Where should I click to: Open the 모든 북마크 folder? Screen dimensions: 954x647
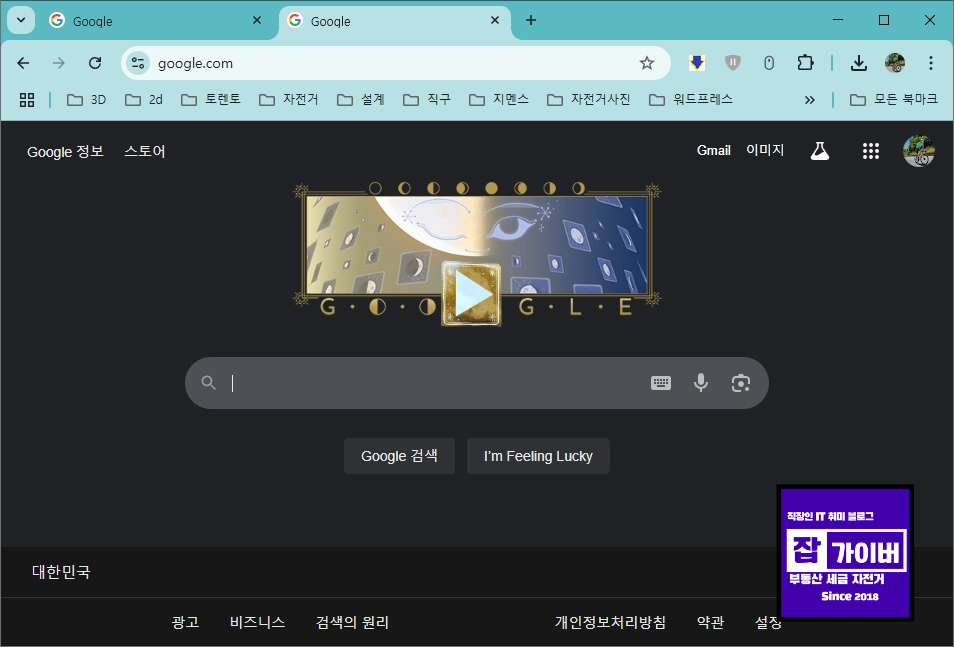[893, 99]
